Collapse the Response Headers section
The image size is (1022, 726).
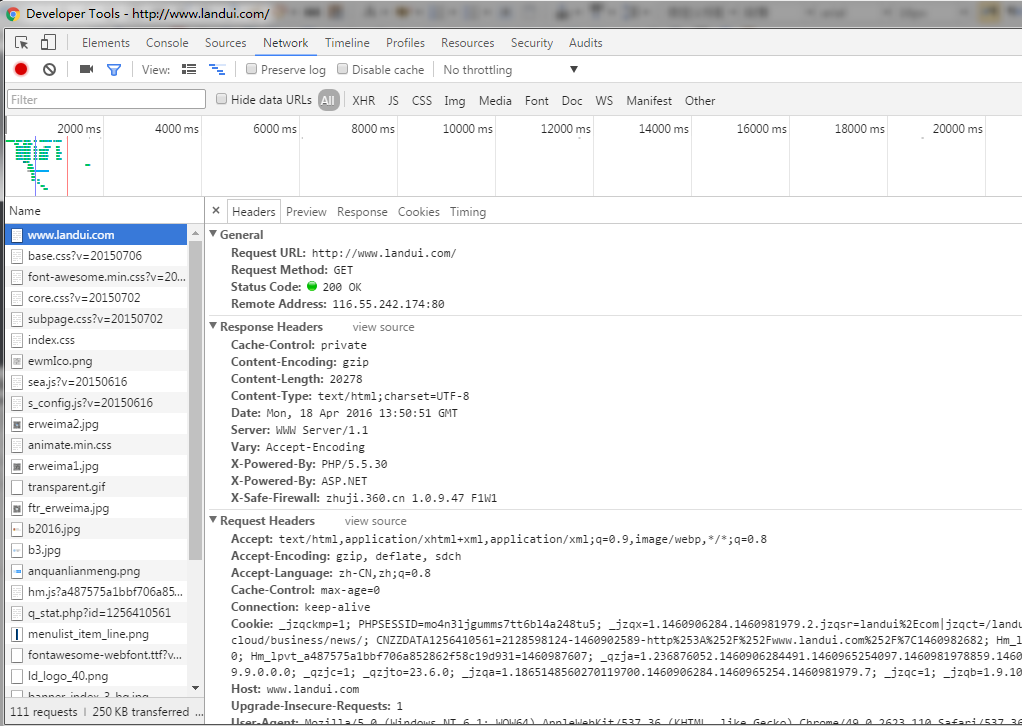point(213,327)
